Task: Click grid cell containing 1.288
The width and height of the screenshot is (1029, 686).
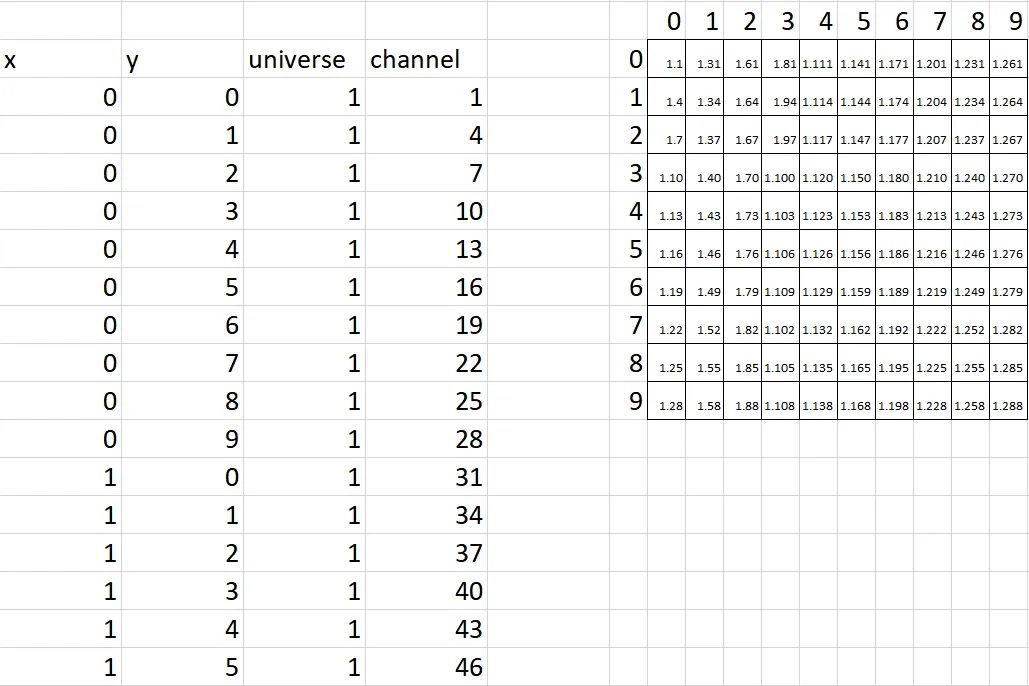Action: (x=1008, y=406)
